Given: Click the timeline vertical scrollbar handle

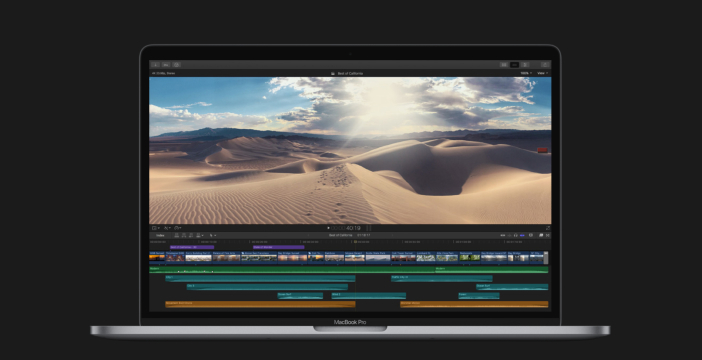Looking at the screenshot, I should (x=546, y=257).
